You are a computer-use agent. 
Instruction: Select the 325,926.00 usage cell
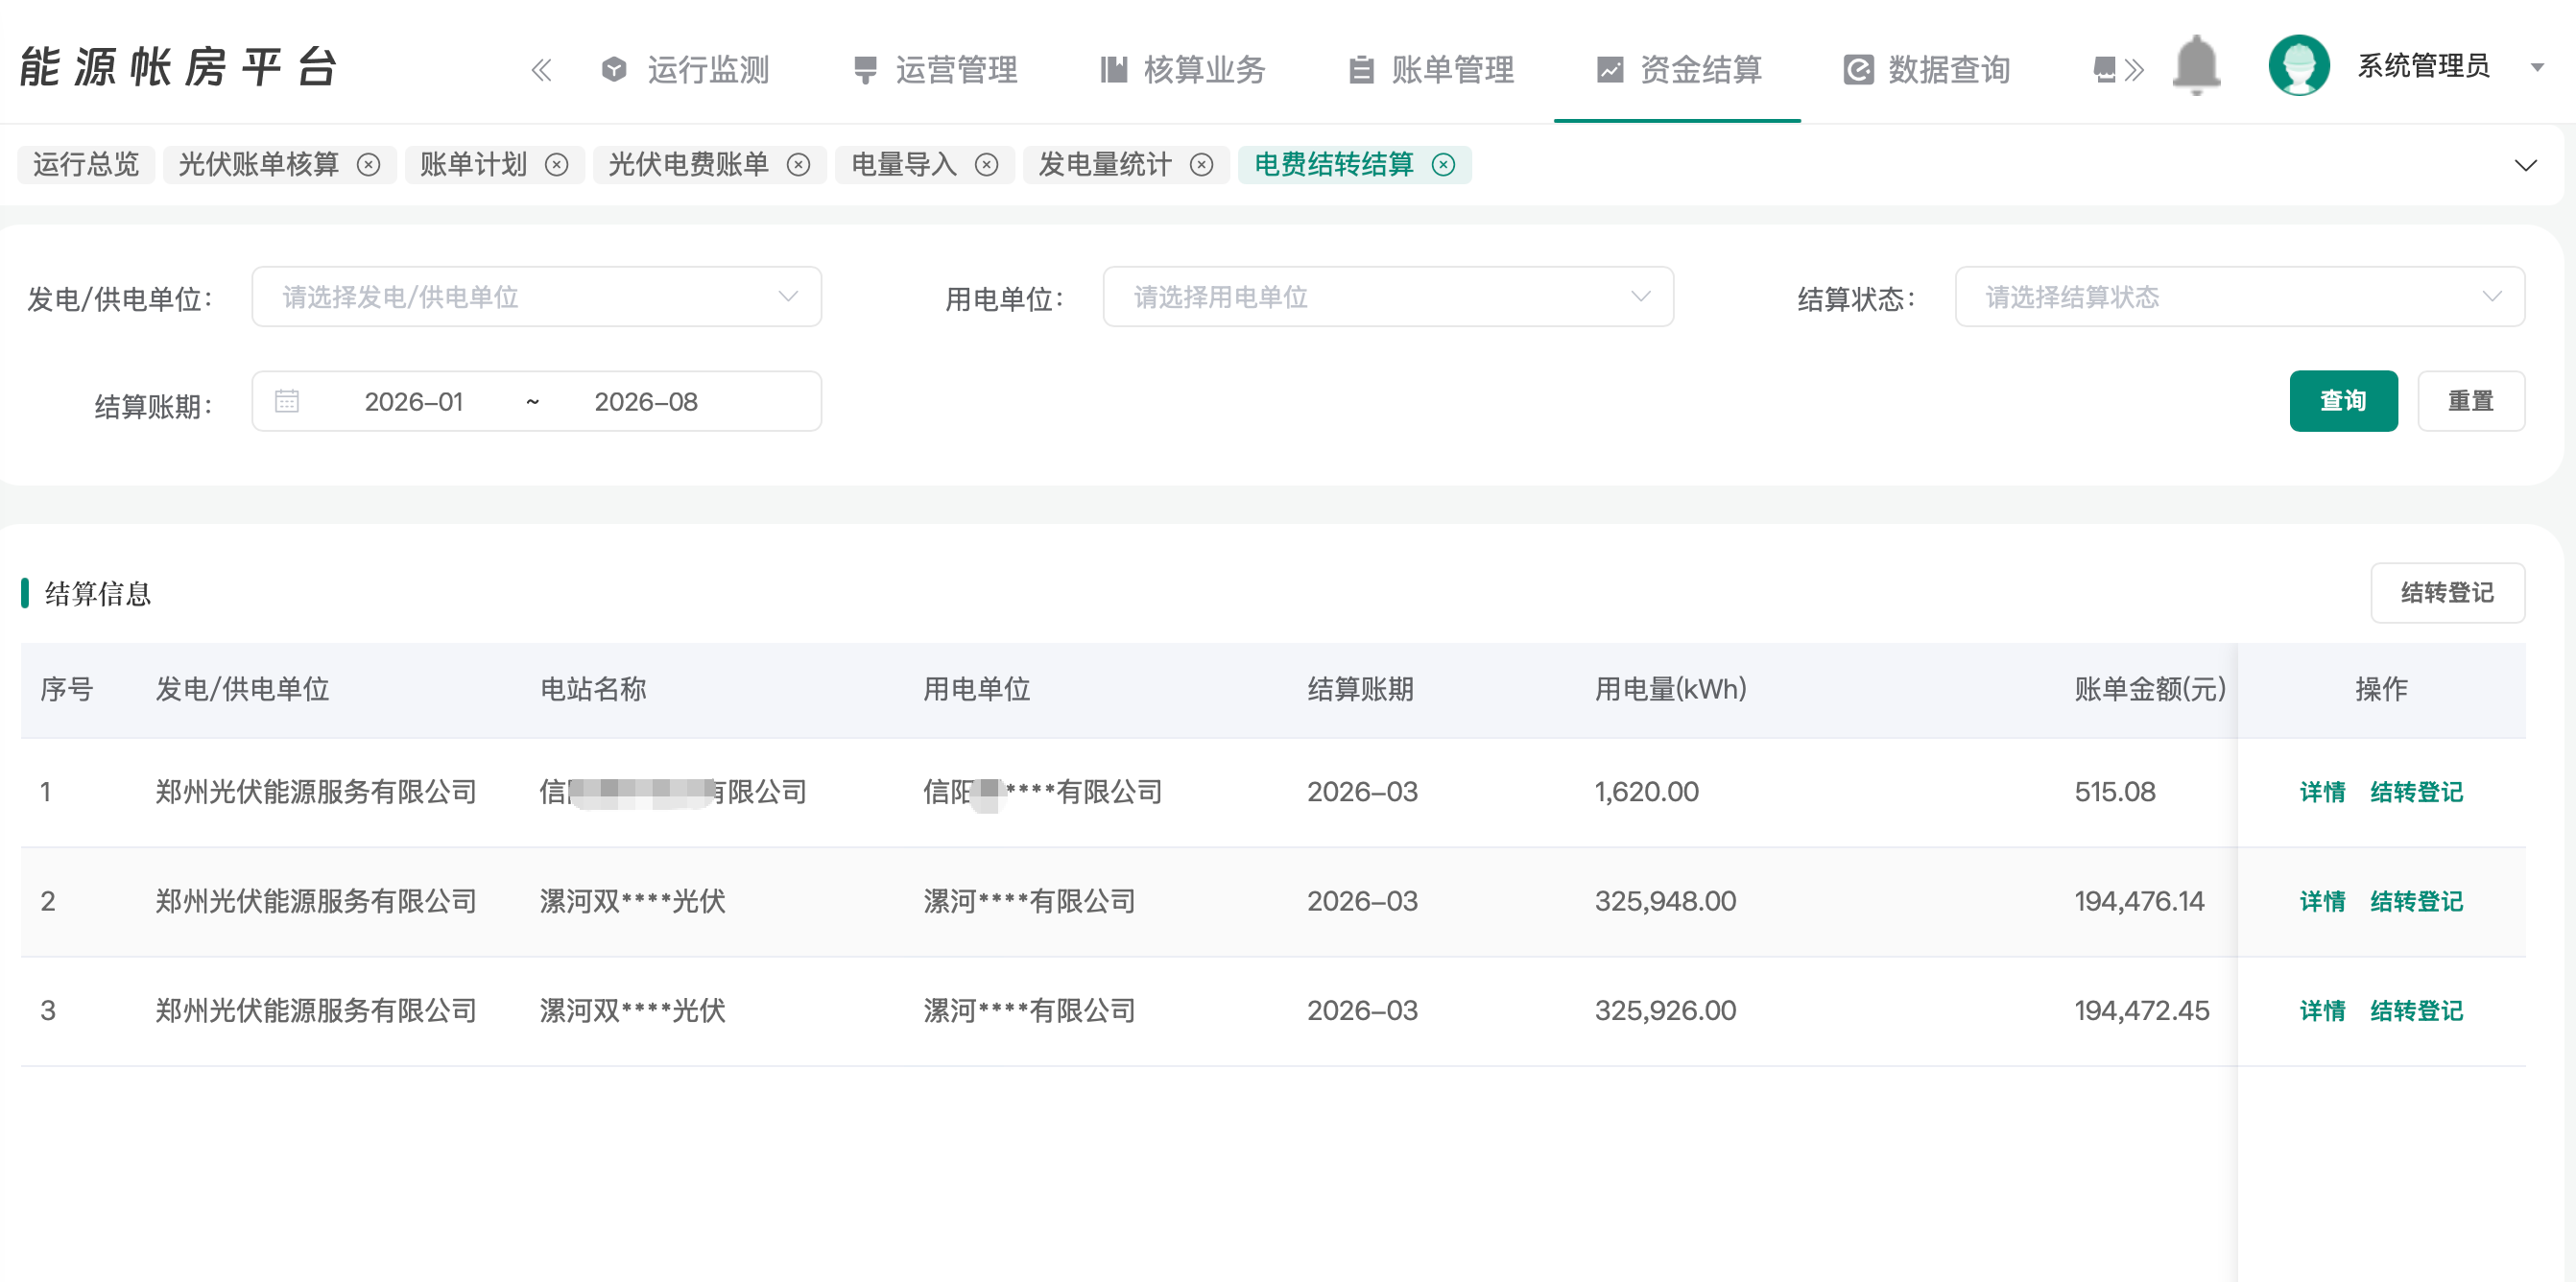(1665, 1010)
